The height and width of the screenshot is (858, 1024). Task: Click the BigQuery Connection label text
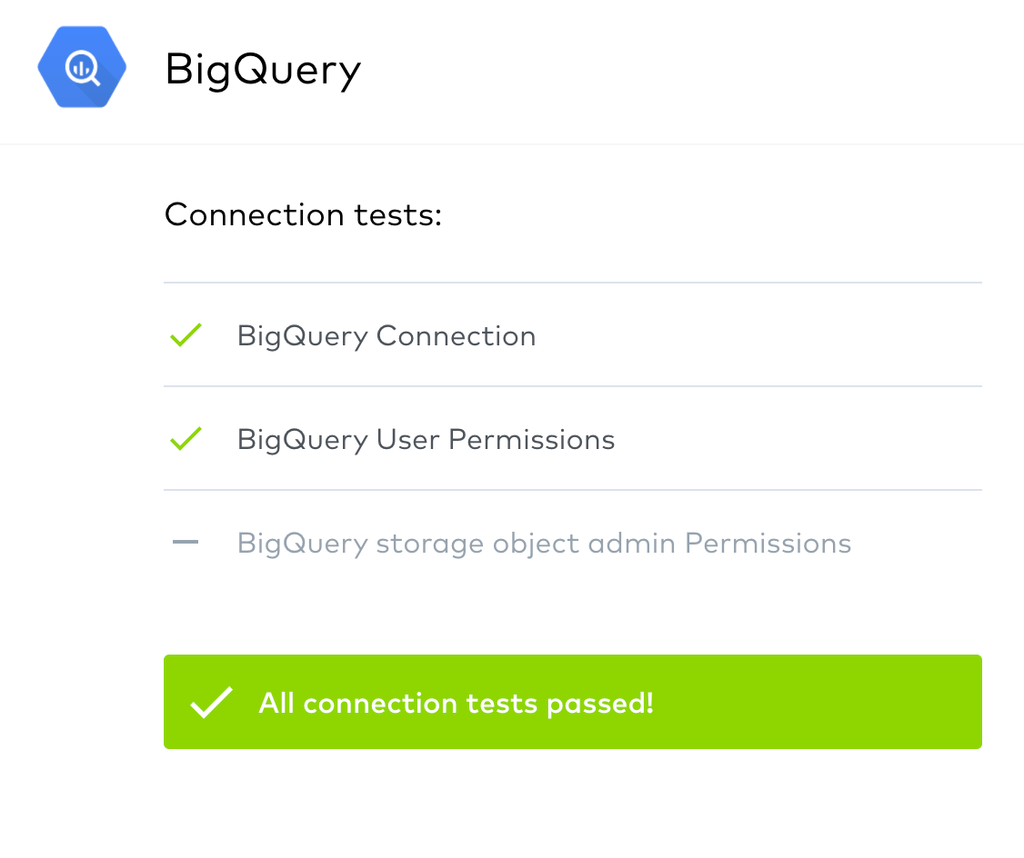387,337
